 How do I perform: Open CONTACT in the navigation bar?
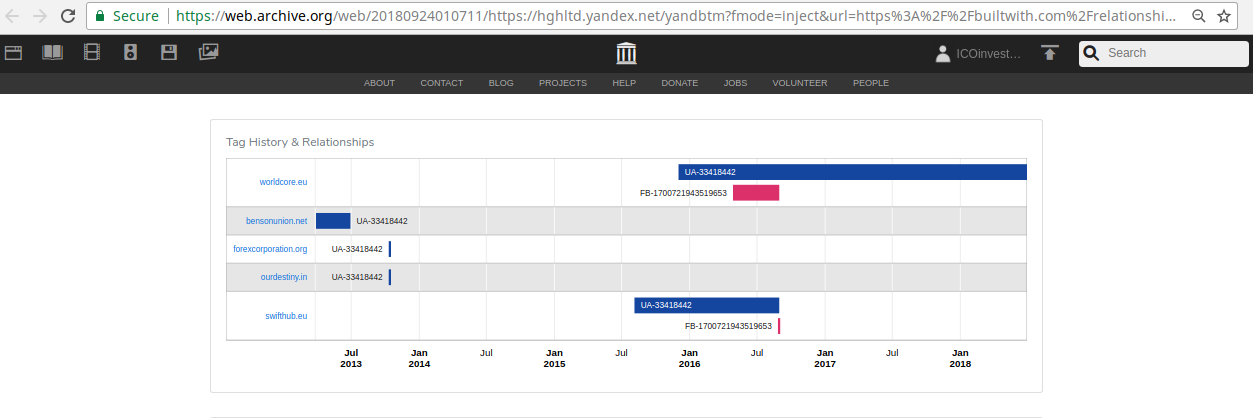pyautogui.click(x=441, y=83)
